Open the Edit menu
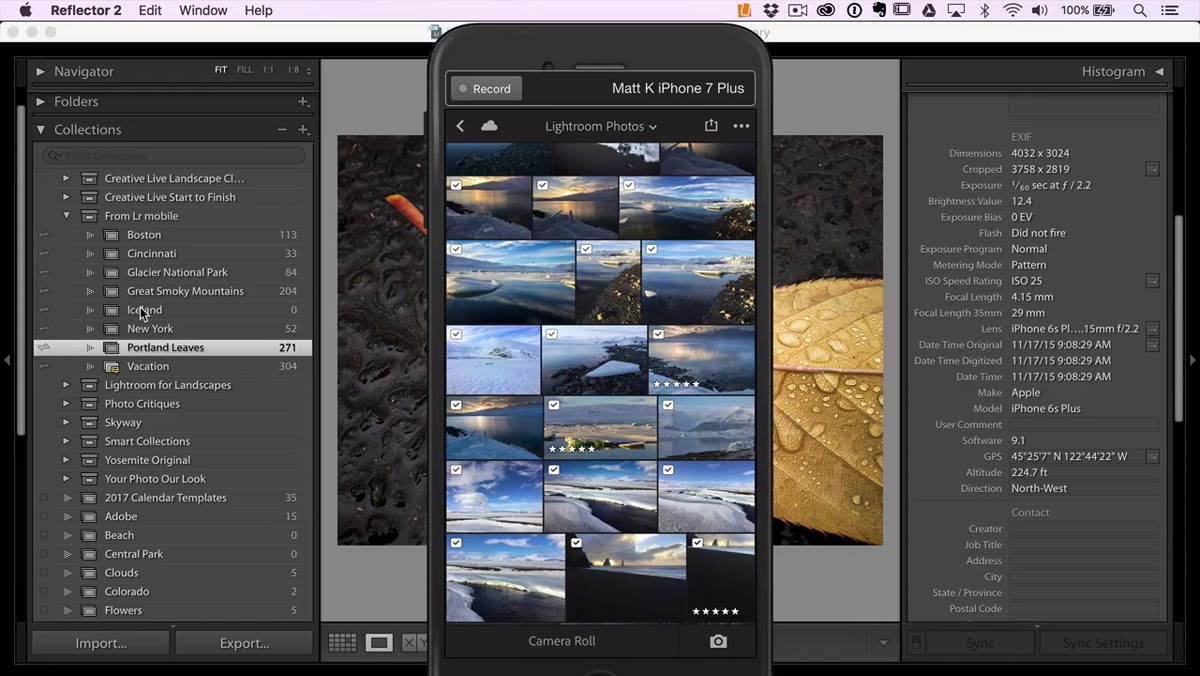Viewport: 1200px width, 676px height. (x=150, y=10)
